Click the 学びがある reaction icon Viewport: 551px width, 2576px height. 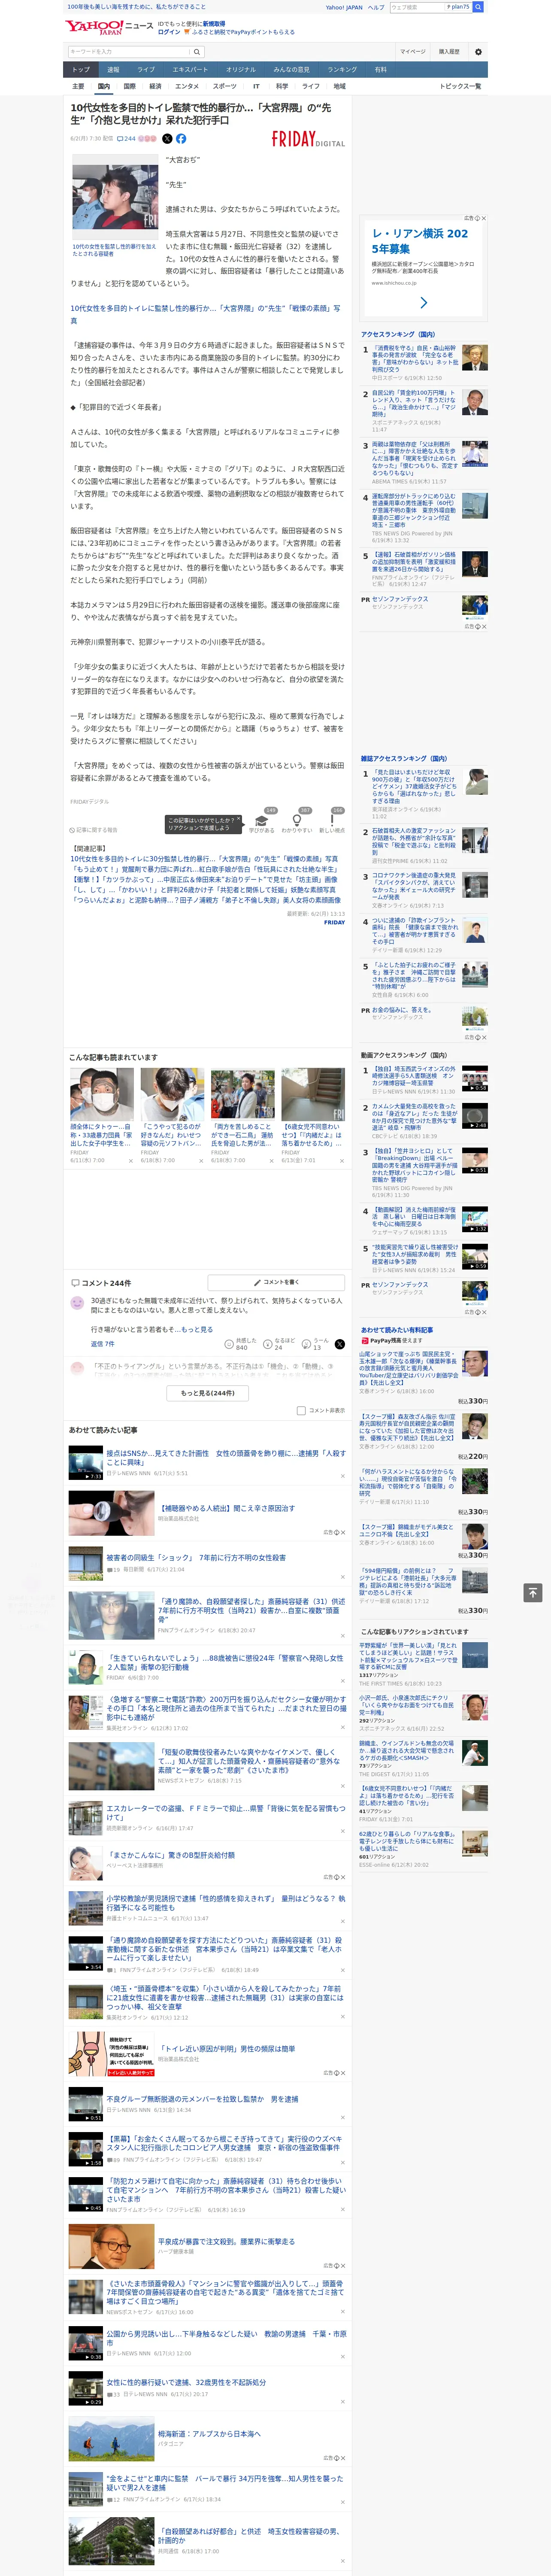pos(262,821)
